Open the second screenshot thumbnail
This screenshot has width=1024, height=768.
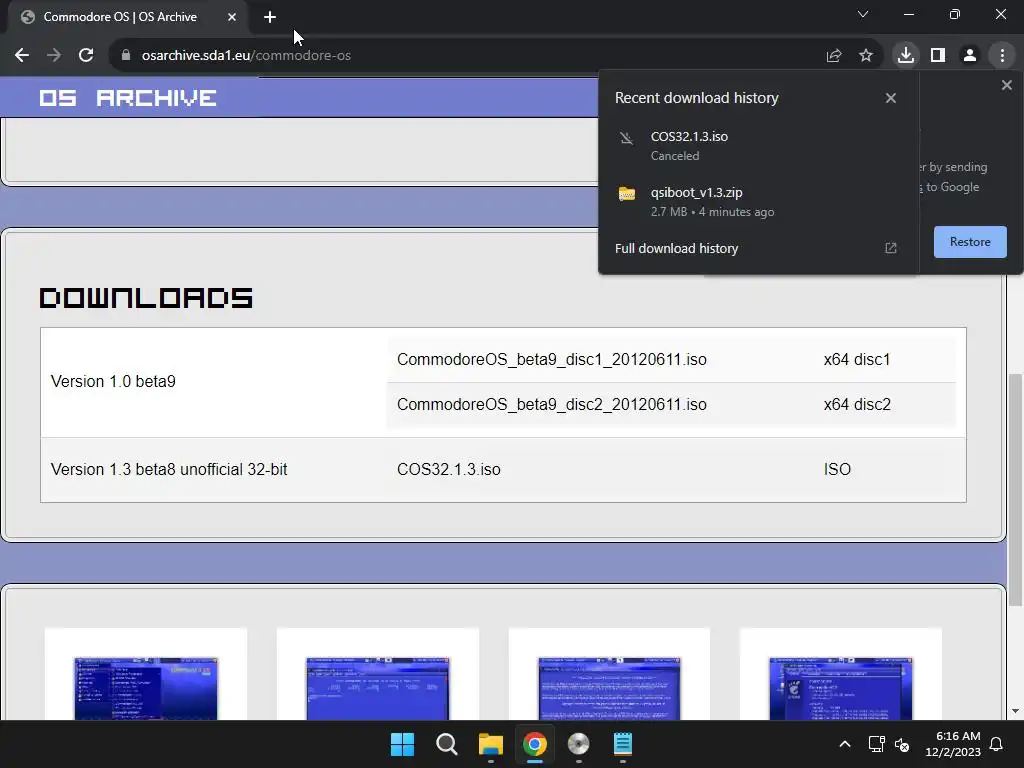[377, 688]
